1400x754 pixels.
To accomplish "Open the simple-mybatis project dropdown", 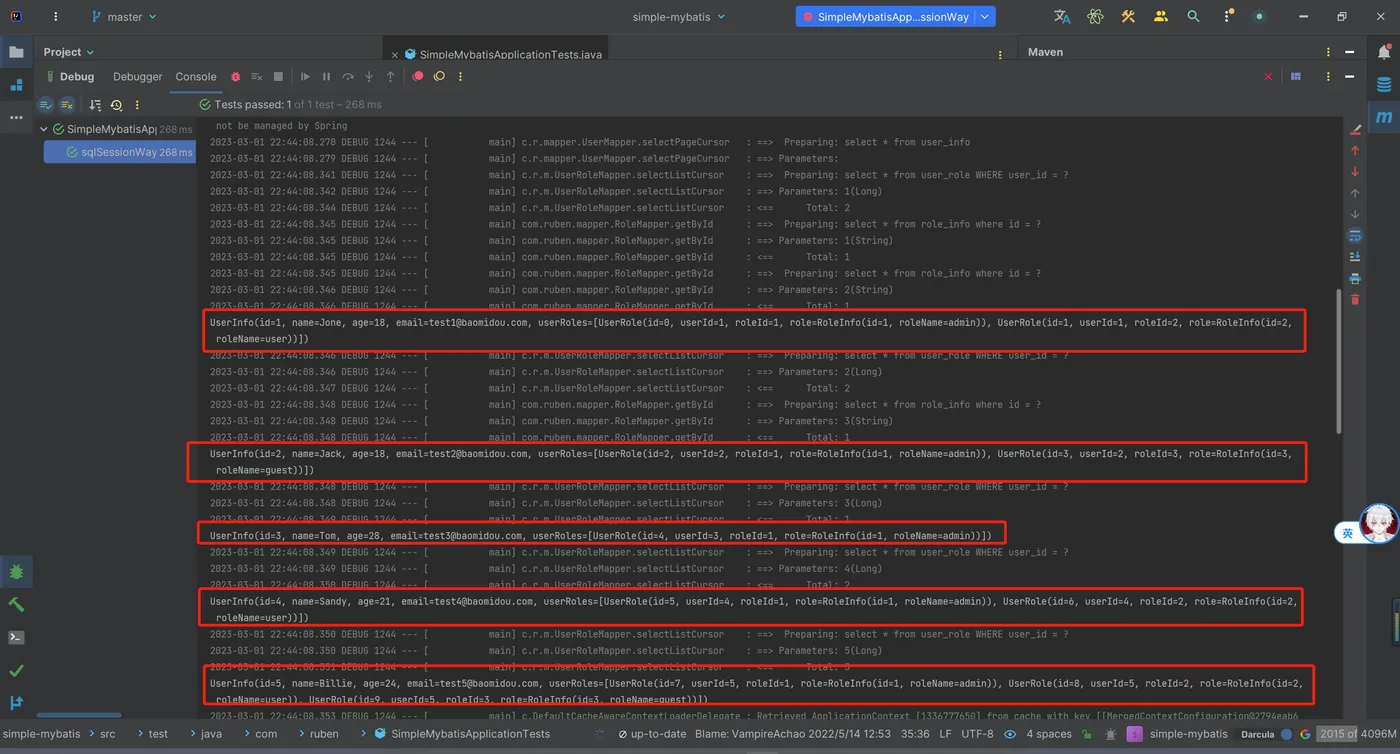I will (679, 17).
